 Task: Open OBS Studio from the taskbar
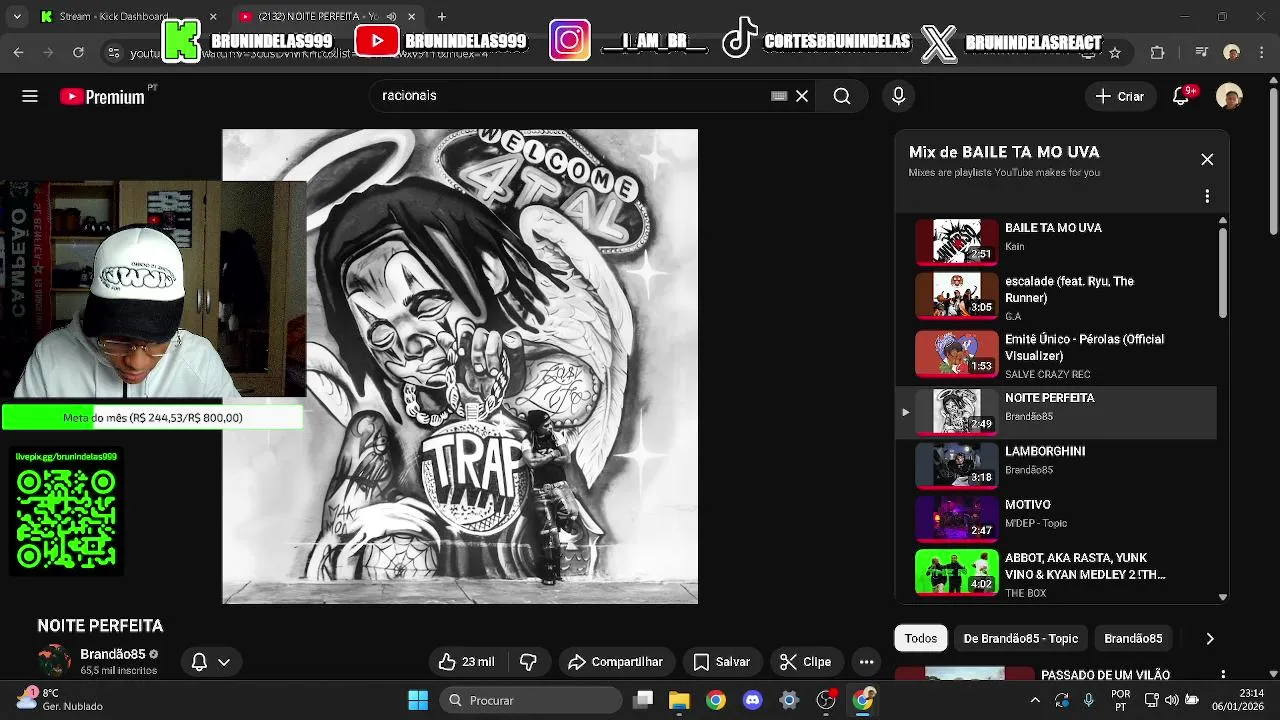826,700
